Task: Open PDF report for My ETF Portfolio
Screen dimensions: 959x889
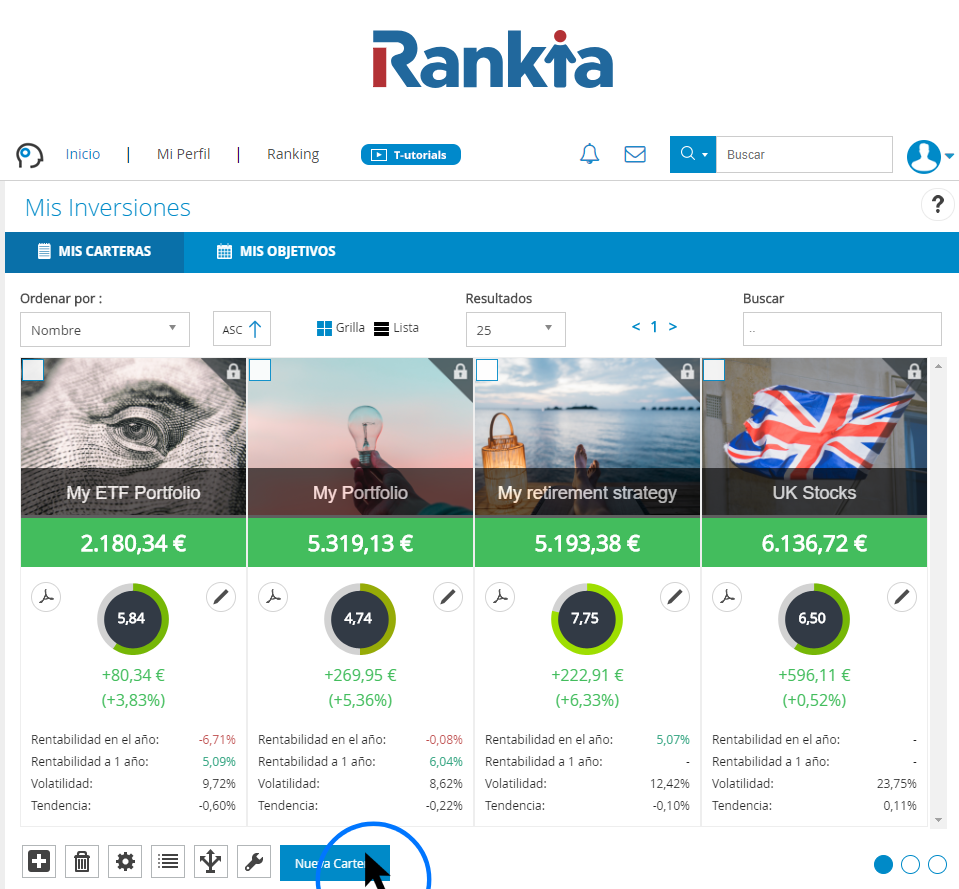Action: [47, 597]
